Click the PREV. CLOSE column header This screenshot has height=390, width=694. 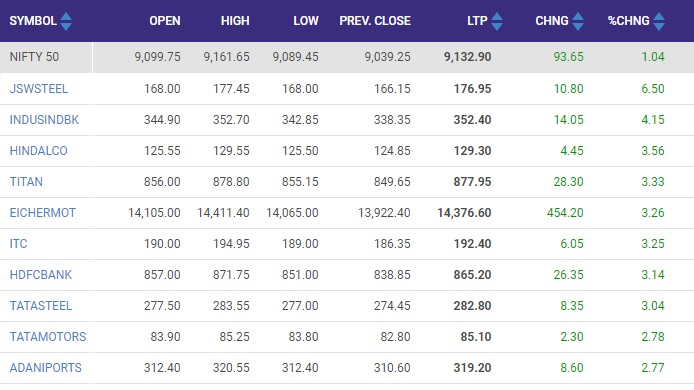[375, 21]
